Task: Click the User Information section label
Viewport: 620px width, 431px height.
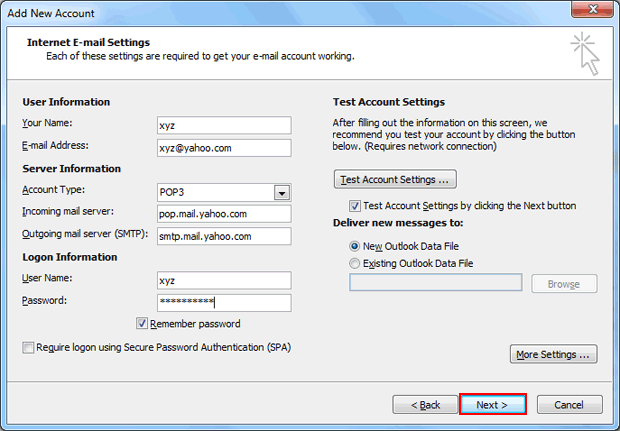Action: pyautogui.click(x=66, y=102)
